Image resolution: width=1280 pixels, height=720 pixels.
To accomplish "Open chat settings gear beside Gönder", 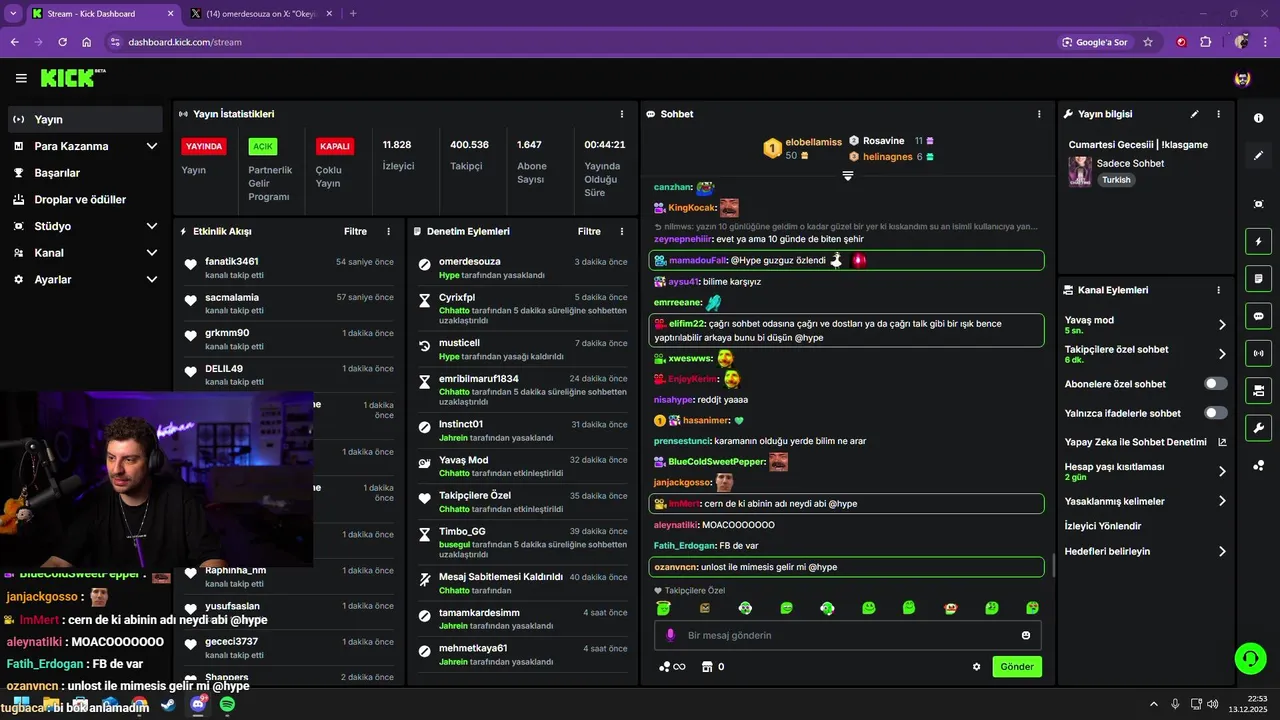I will click(x=977, y=667).
